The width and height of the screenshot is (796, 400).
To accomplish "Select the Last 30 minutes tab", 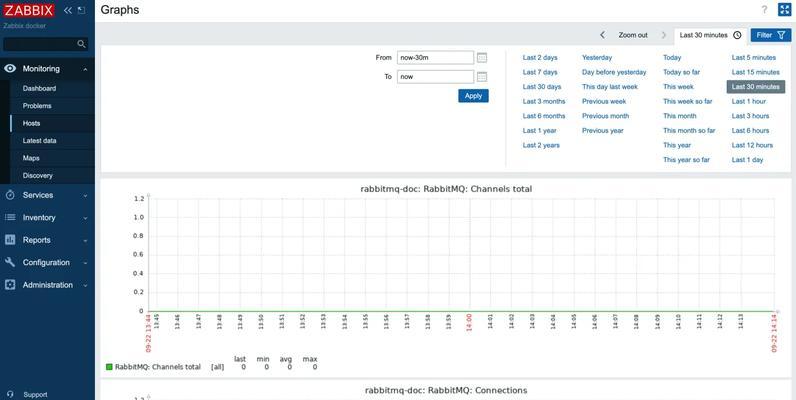I will (x=710, y=35).
